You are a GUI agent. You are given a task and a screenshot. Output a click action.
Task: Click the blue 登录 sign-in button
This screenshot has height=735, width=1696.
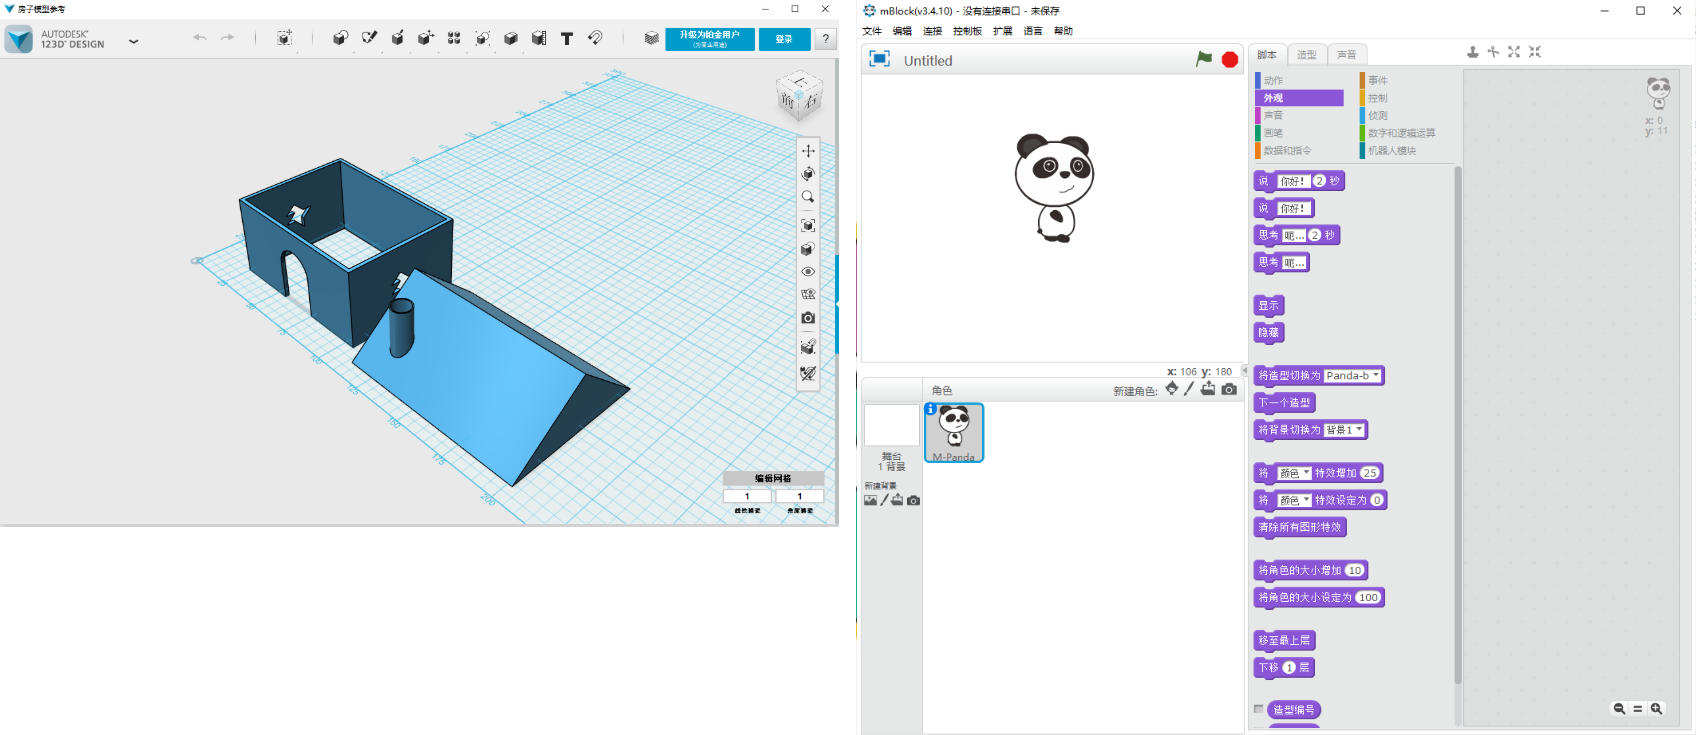click(784, 39)
